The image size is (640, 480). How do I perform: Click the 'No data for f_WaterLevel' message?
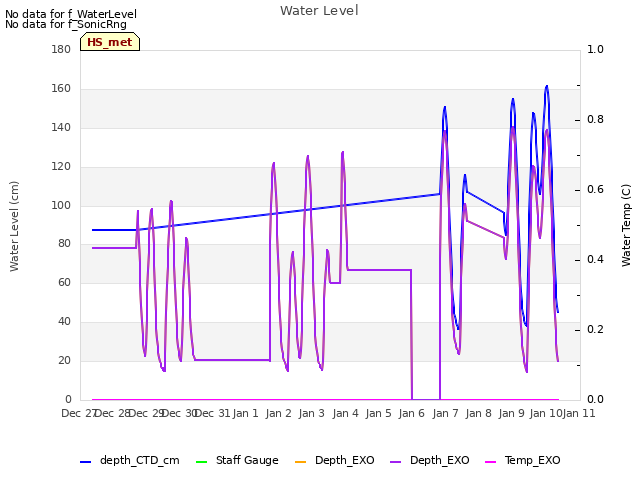71,14
